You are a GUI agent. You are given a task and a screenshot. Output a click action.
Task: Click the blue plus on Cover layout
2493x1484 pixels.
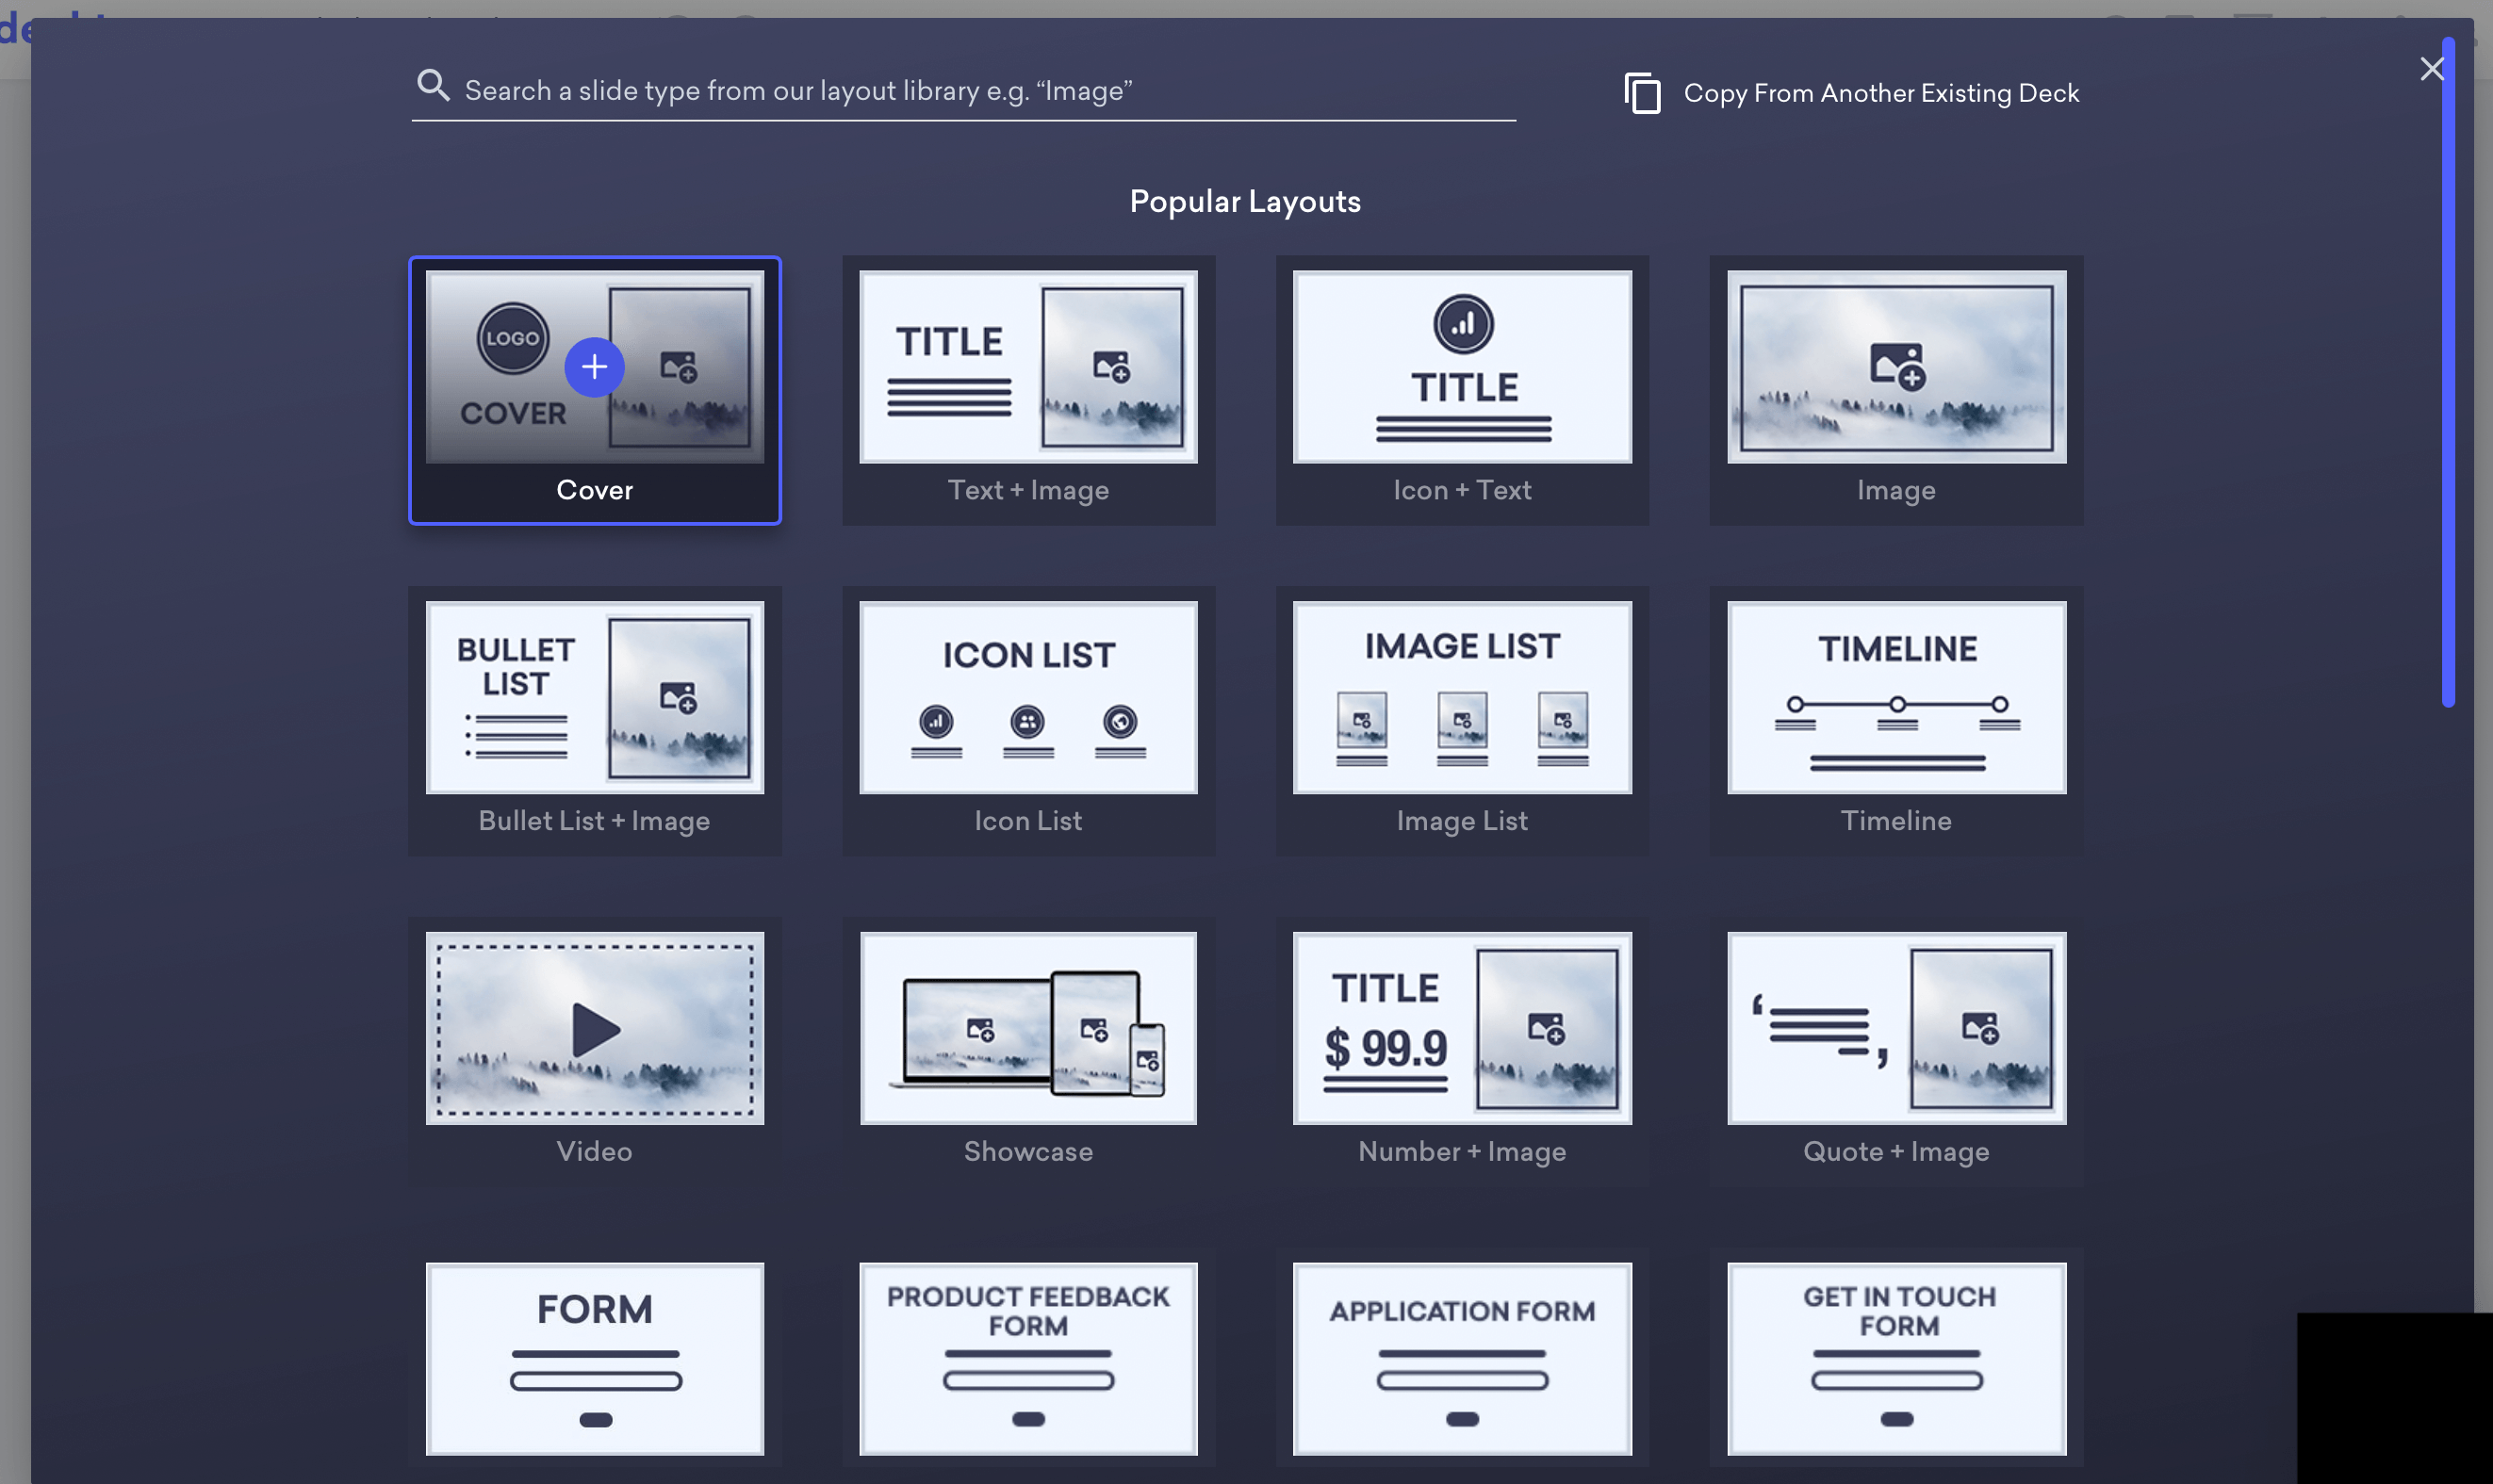[x=594, y=367]
